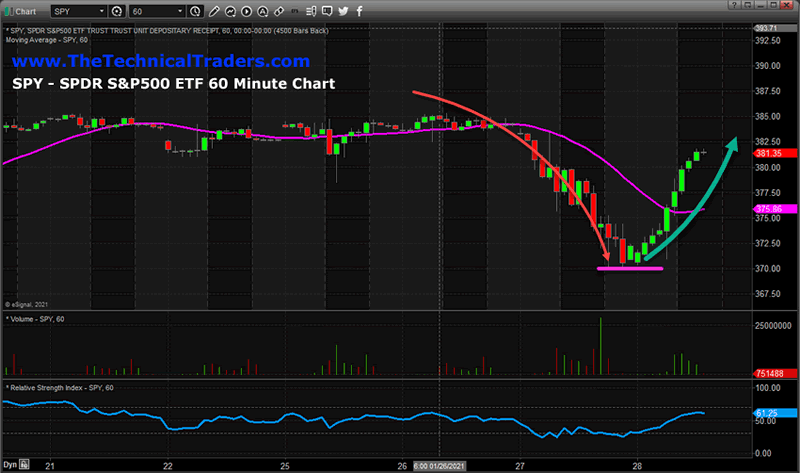Toggle the Dyn mode icon at bottom left
The width and height of the screenshot is (800, 473).
pos(12,465)
